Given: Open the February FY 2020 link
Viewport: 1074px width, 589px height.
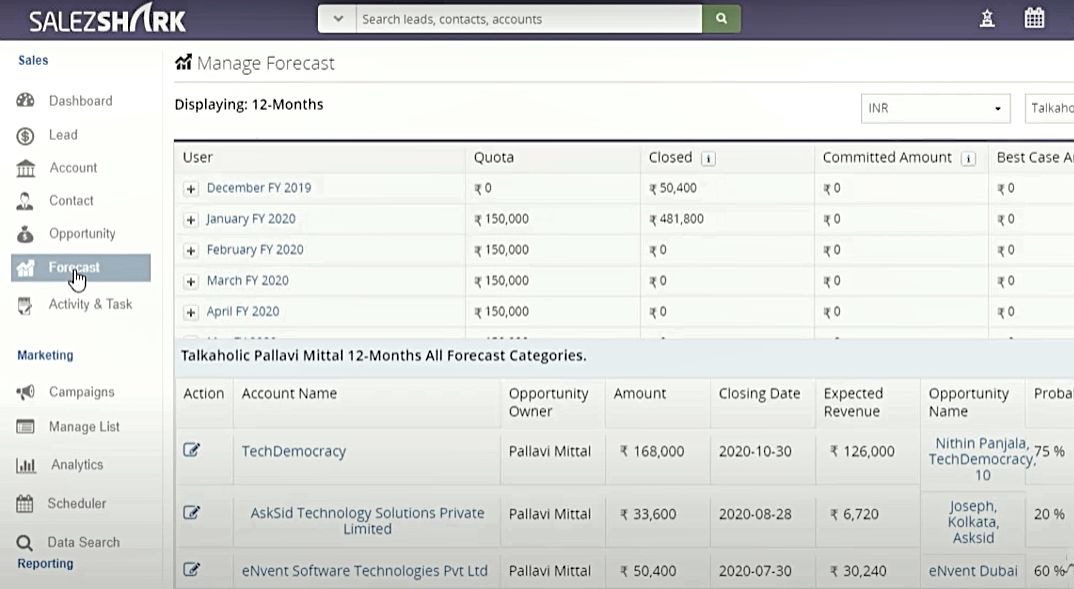Looking at the screenshot, I should 255,250.
